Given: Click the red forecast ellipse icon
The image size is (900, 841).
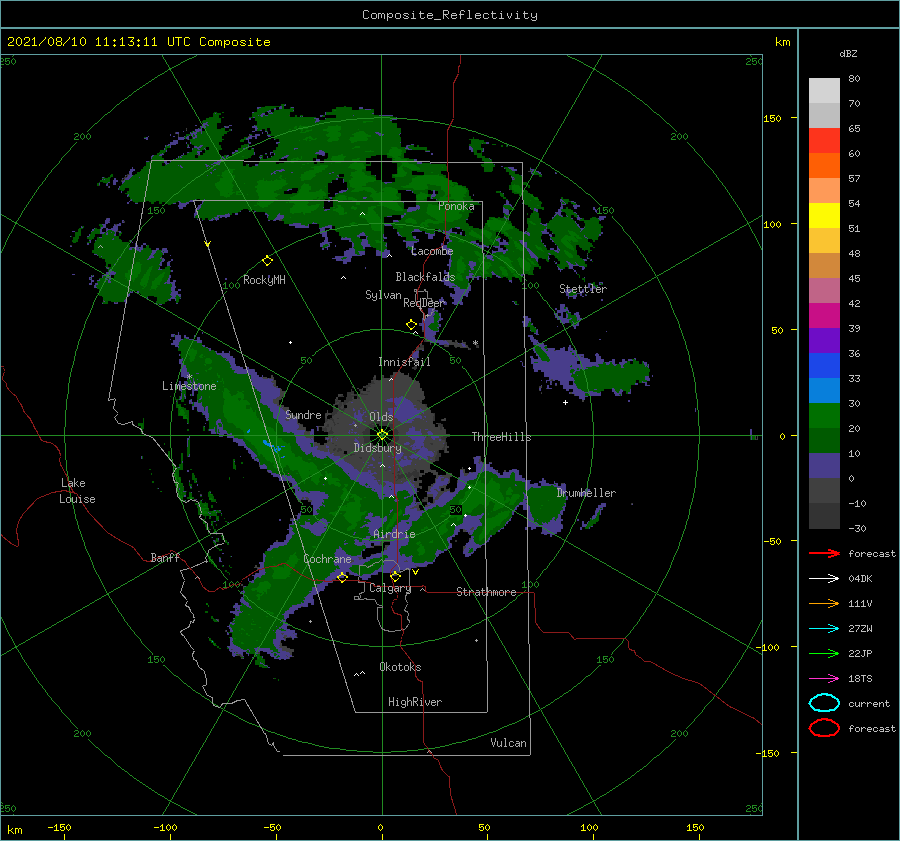Looking at the screenshot, I should 824,728.
